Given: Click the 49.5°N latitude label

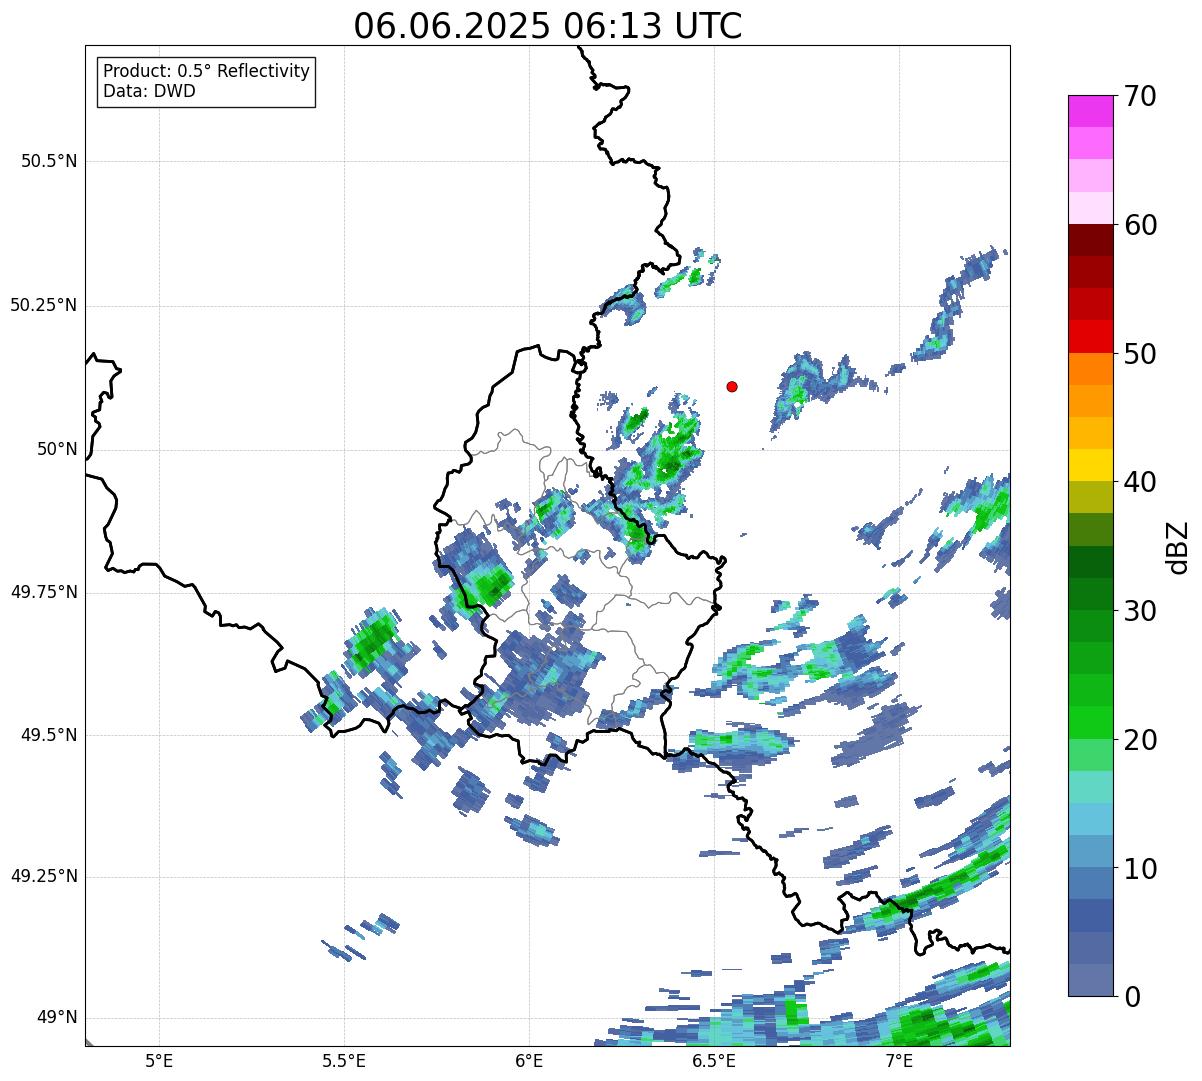Looking at the screenshot, I should click(49, 735).
